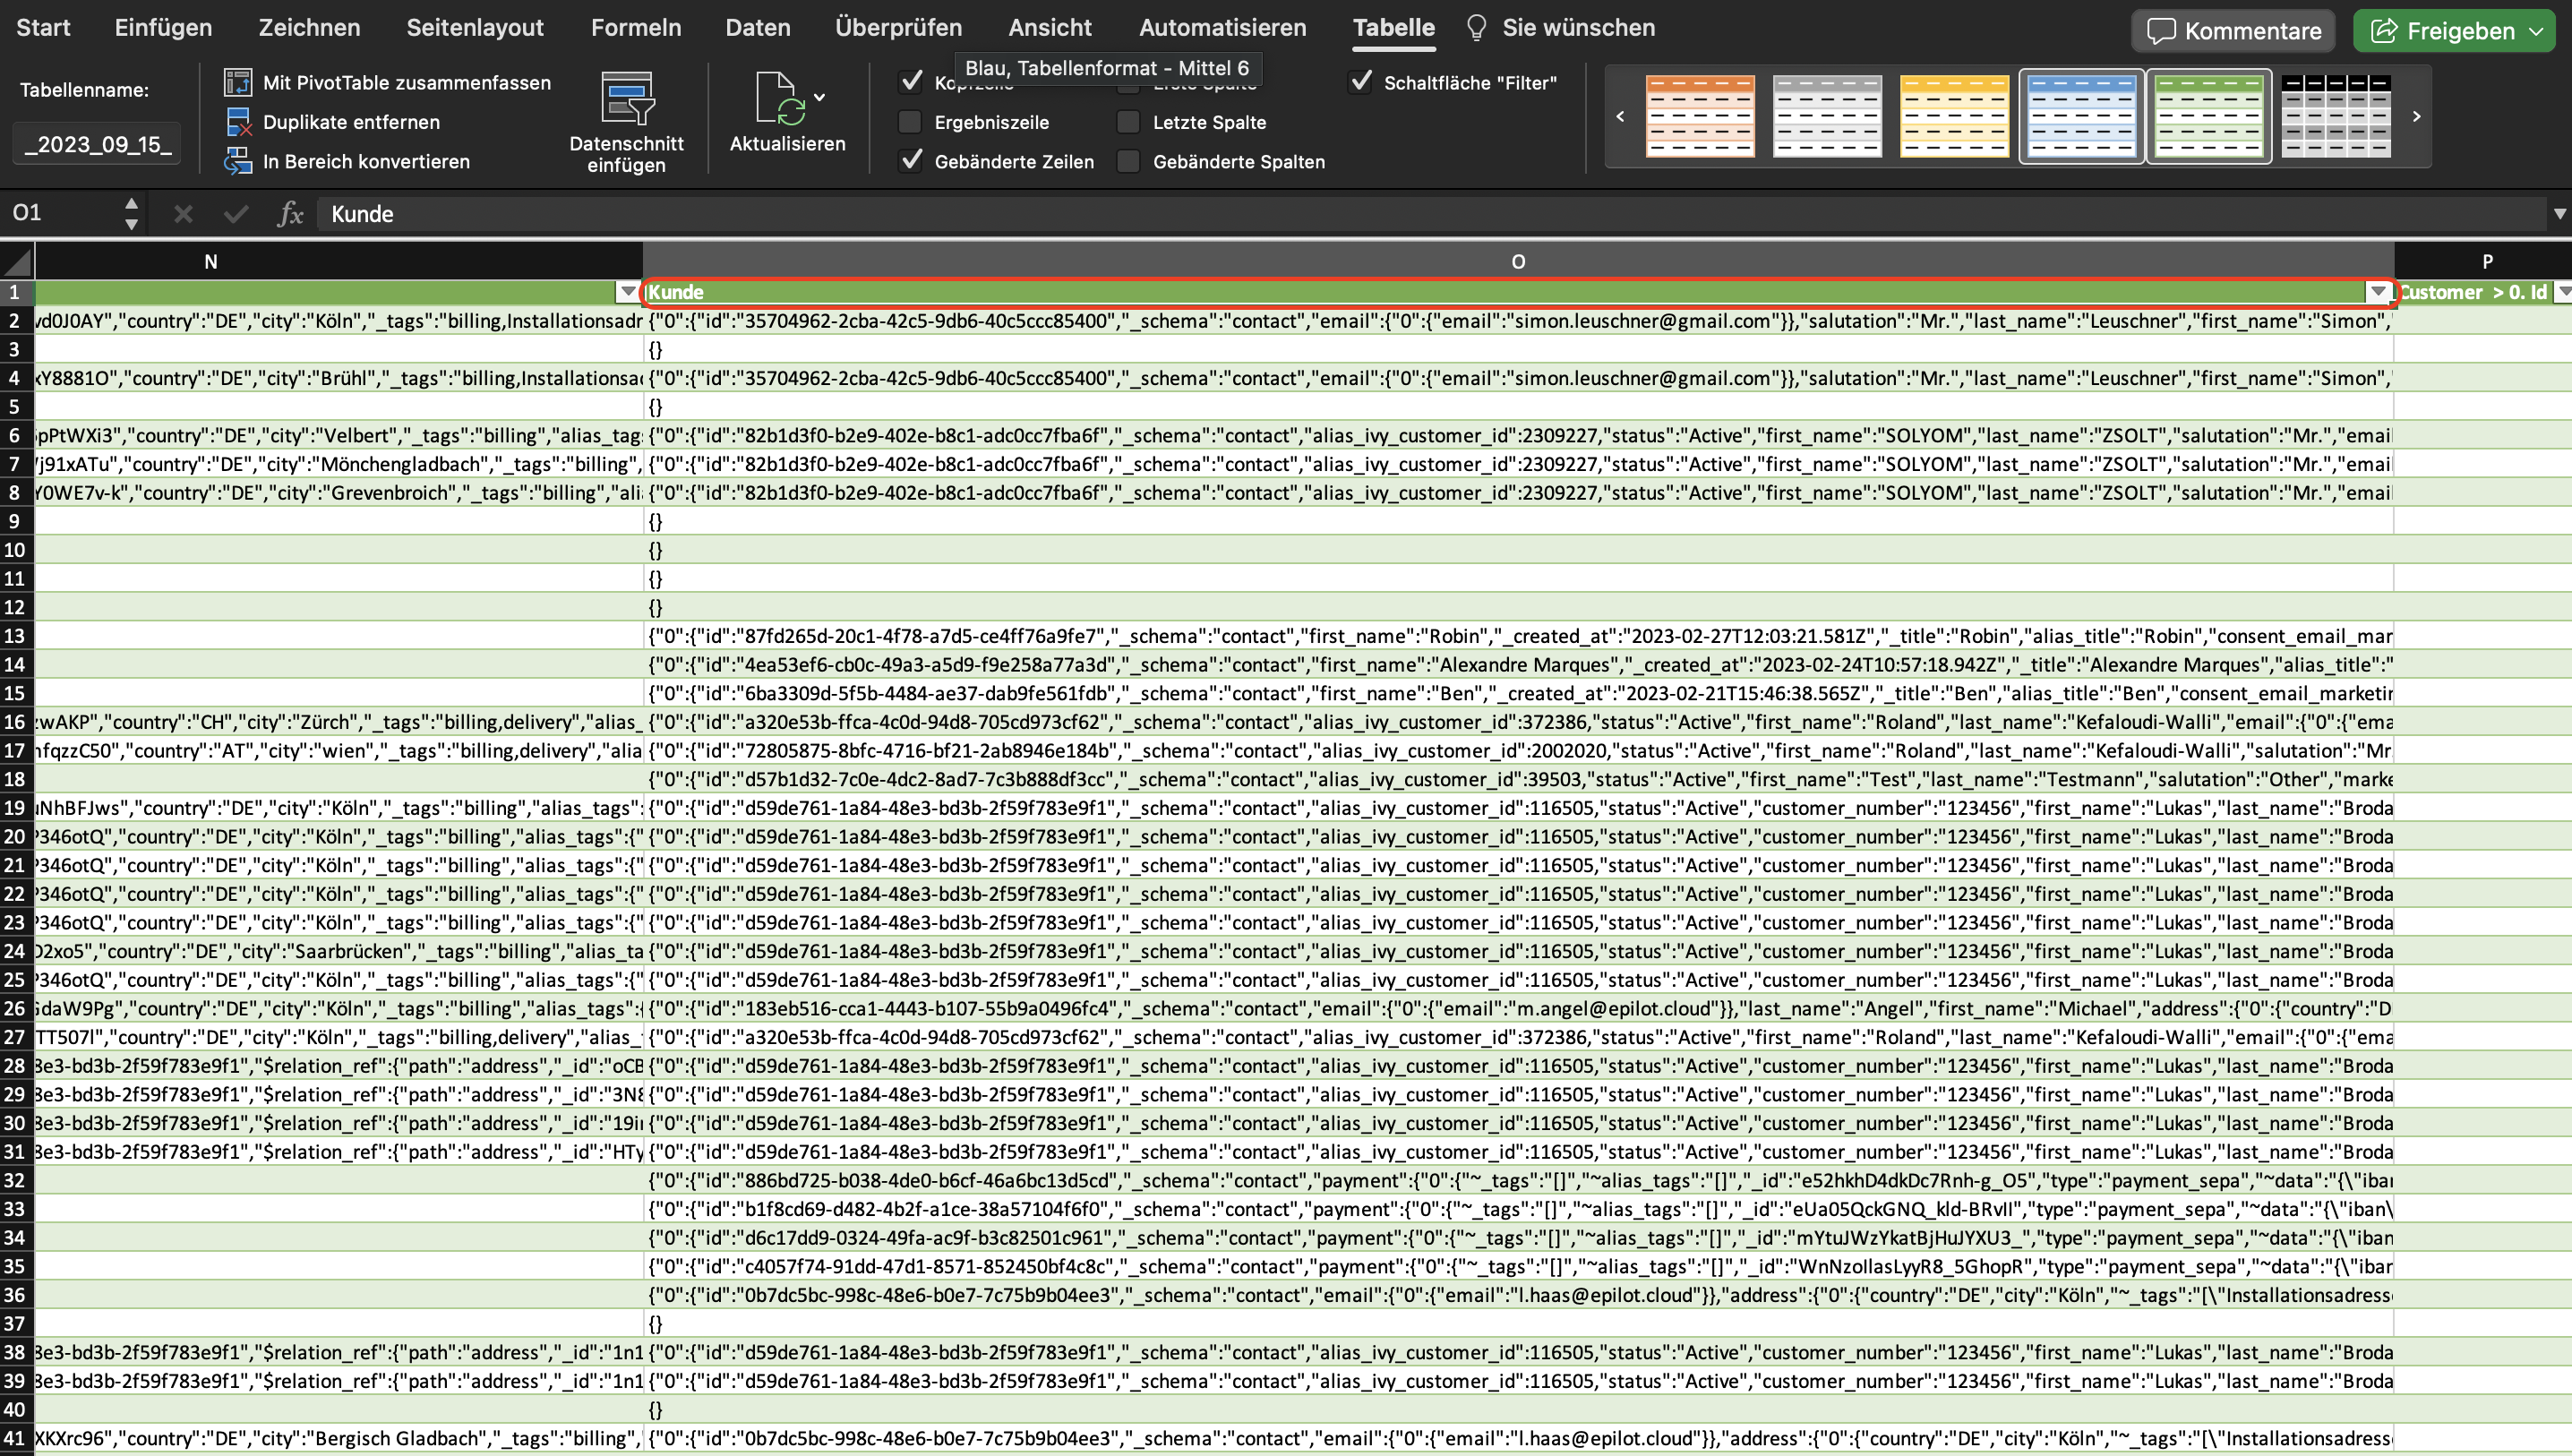Open the Ansicht tab
The height and width of the screenshot is (1456, 2572).
coord(1050,28)
